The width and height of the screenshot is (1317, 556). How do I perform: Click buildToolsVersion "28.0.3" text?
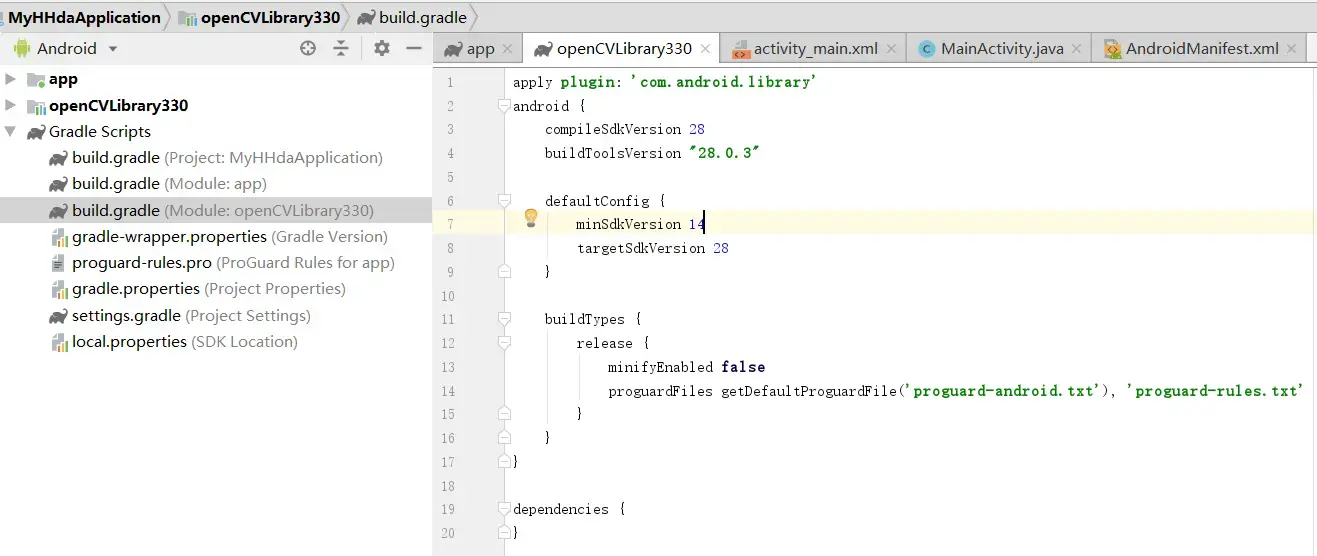coord(653,153)
